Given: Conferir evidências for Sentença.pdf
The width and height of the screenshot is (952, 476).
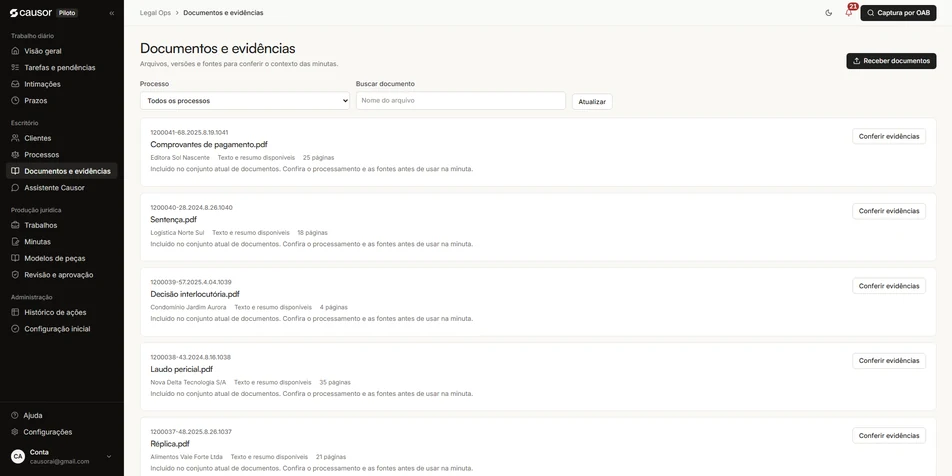Looking at the screenshot, I should tap(889, 211).
